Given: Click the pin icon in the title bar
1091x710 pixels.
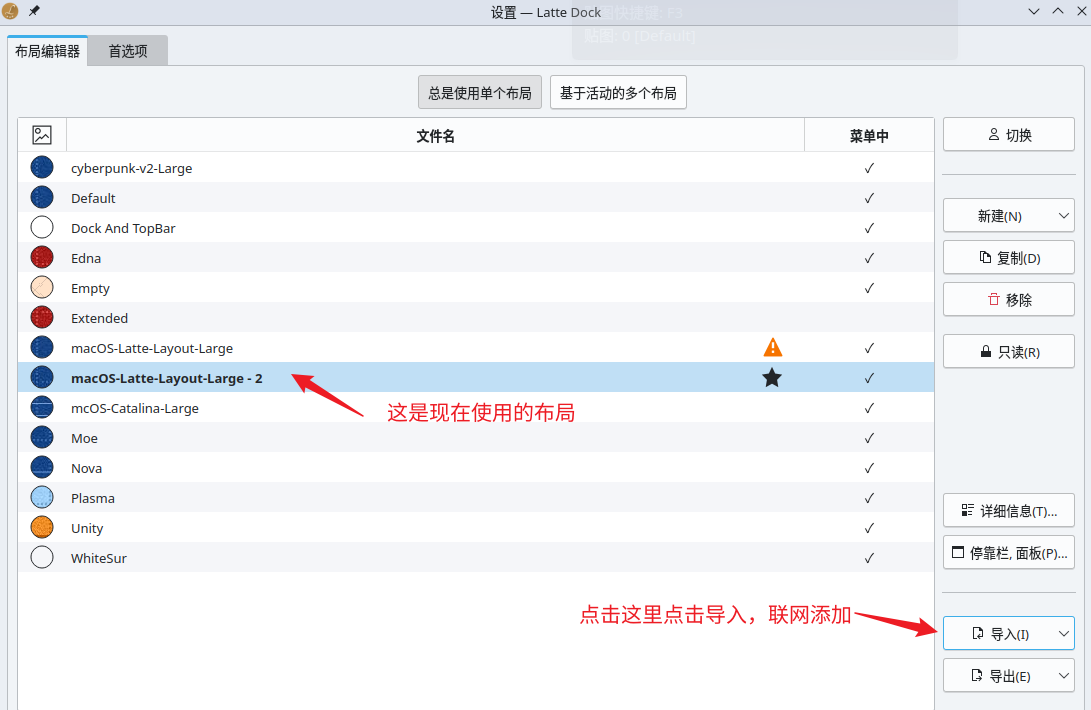Looking at the screenshot, I should pos(33,11).
